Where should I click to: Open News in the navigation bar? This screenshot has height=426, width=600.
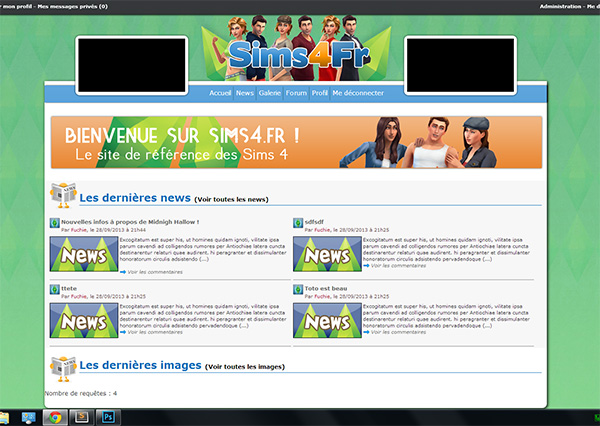(x=245, y=93)
